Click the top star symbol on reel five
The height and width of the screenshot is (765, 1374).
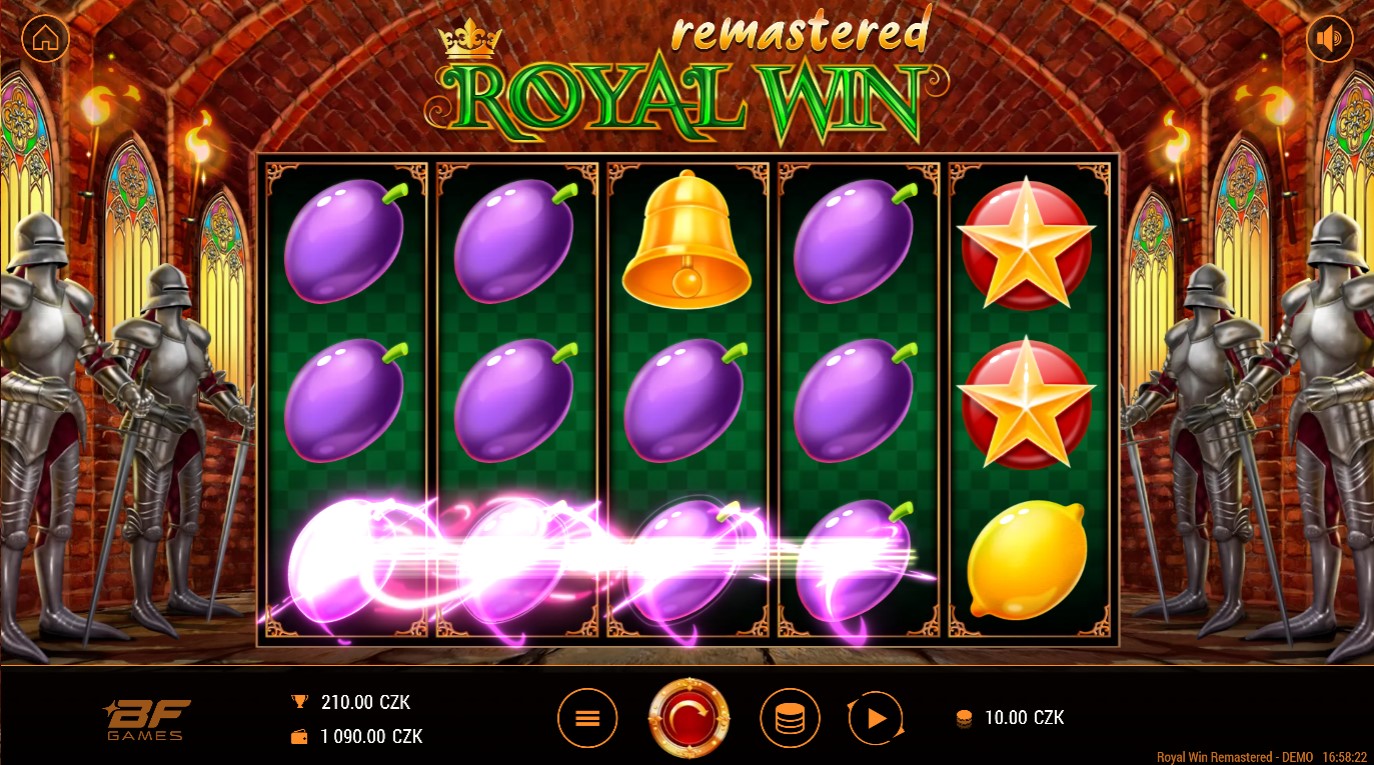1027,245
